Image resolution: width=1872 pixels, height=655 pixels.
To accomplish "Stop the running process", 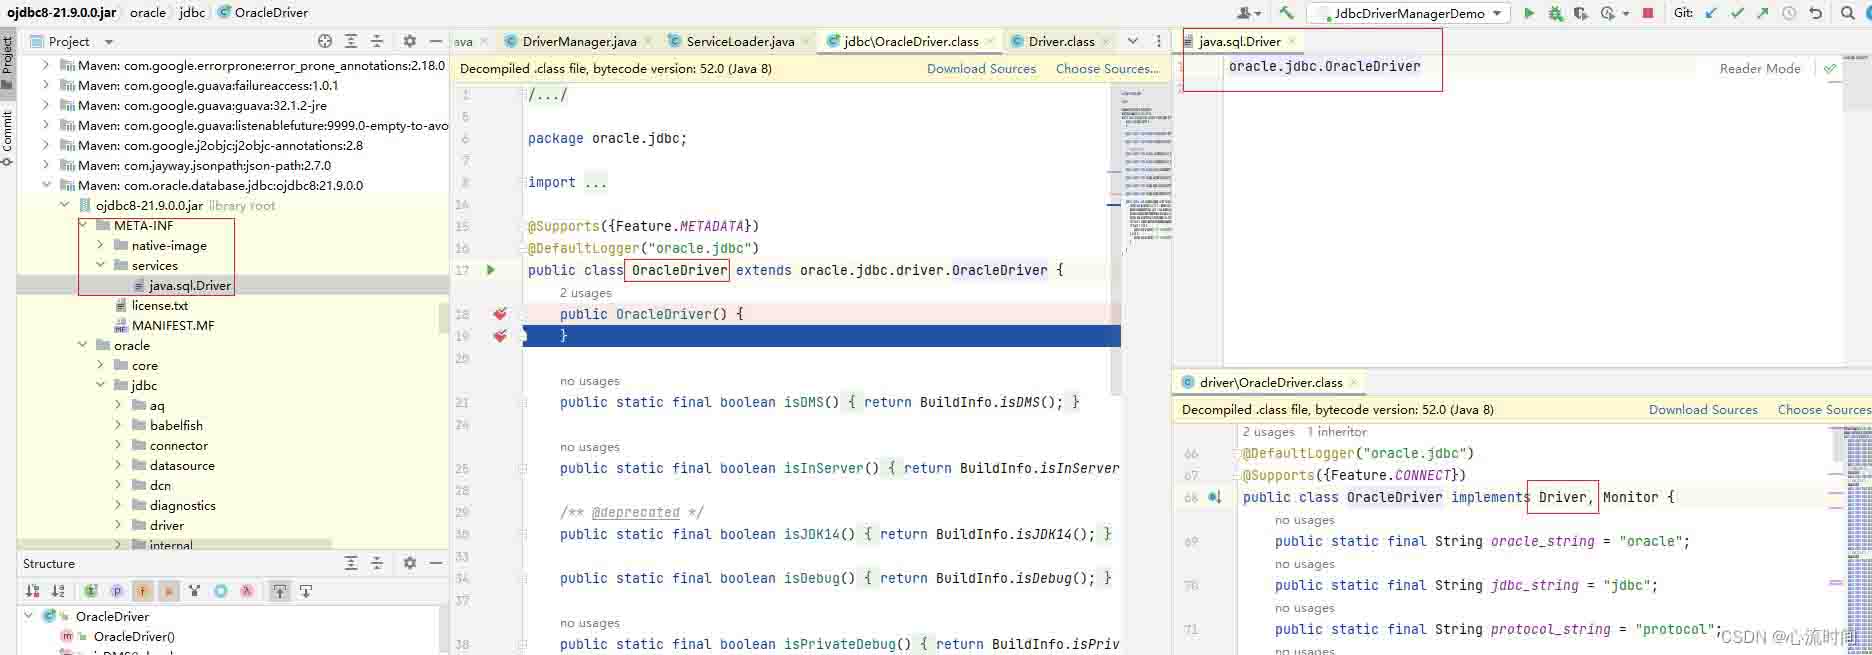I will click(x=1648, y=13).
